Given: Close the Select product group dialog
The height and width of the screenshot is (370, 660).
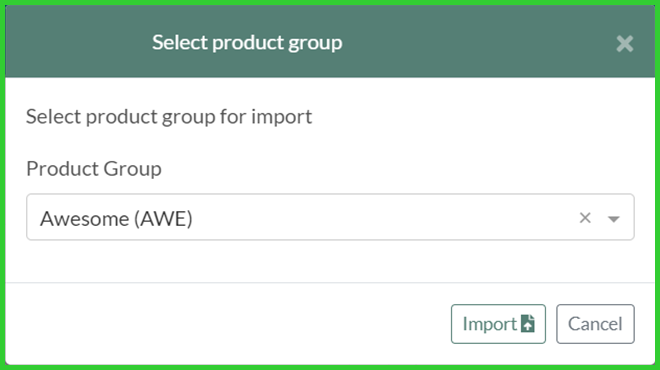Looking at the screenshot, I should pos(625,44).
